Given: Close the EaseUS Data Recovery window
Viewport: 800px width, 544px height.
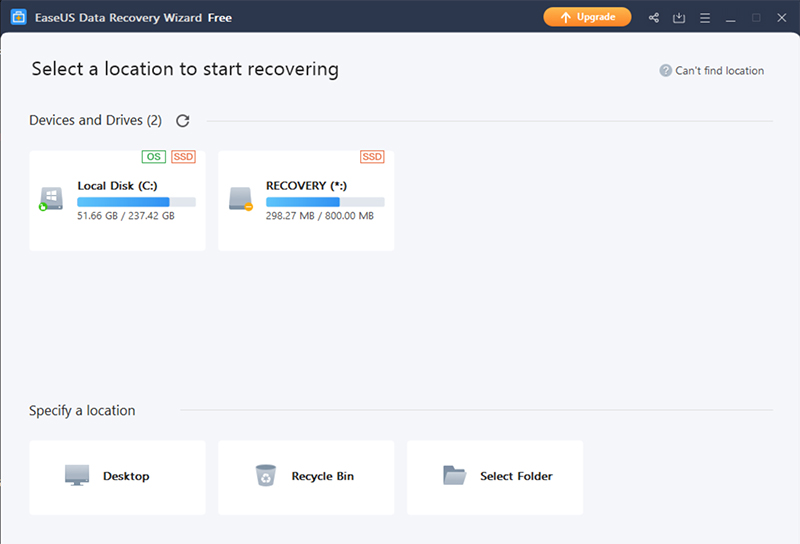Looking at the screenshot, I should pos(782,18).
